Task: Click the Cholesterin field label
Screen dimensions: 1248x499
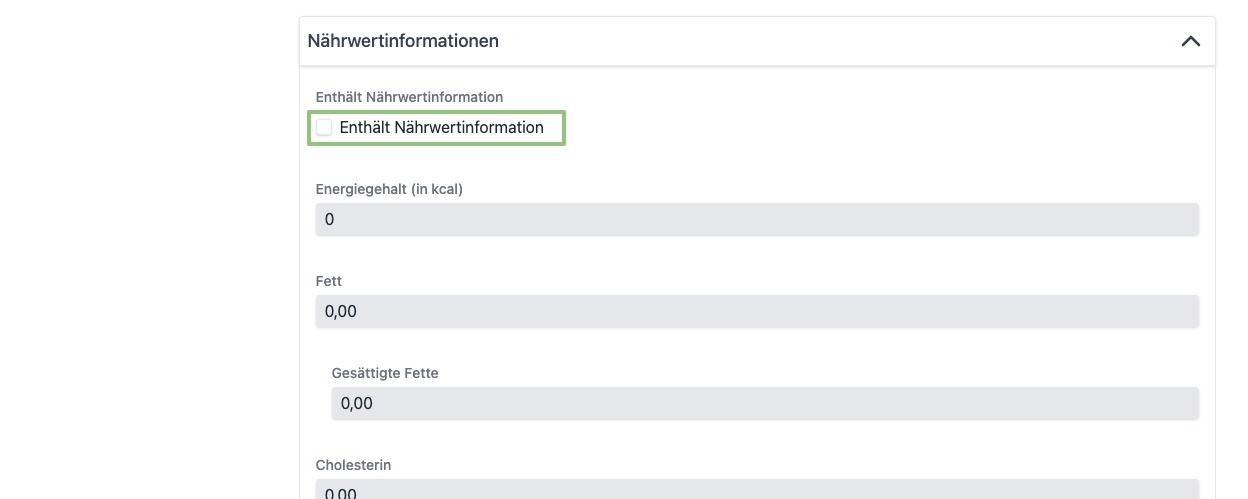Action: pos(353,465)
